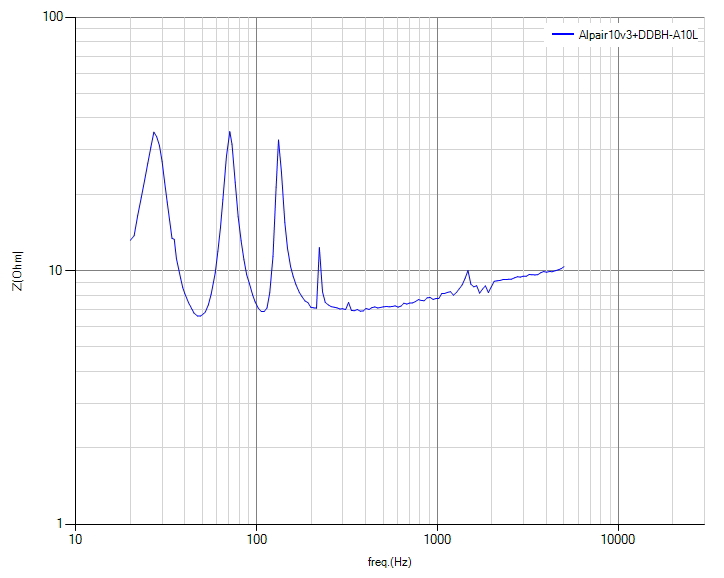
Task: Click the Alpair10v3+DDBH-A10L legend label
Action: click(x=638, y=35)
